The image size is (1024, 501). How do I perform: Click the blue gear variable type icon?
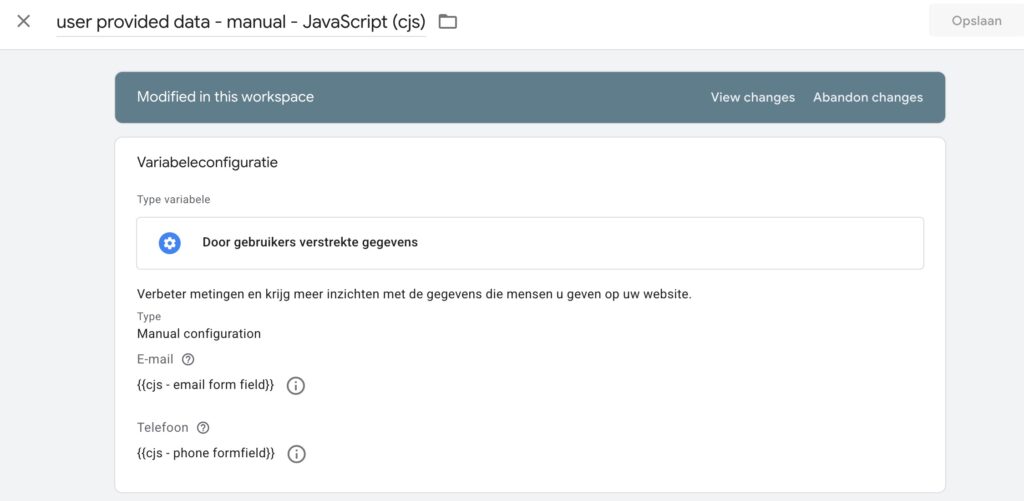tap(170, 243)
